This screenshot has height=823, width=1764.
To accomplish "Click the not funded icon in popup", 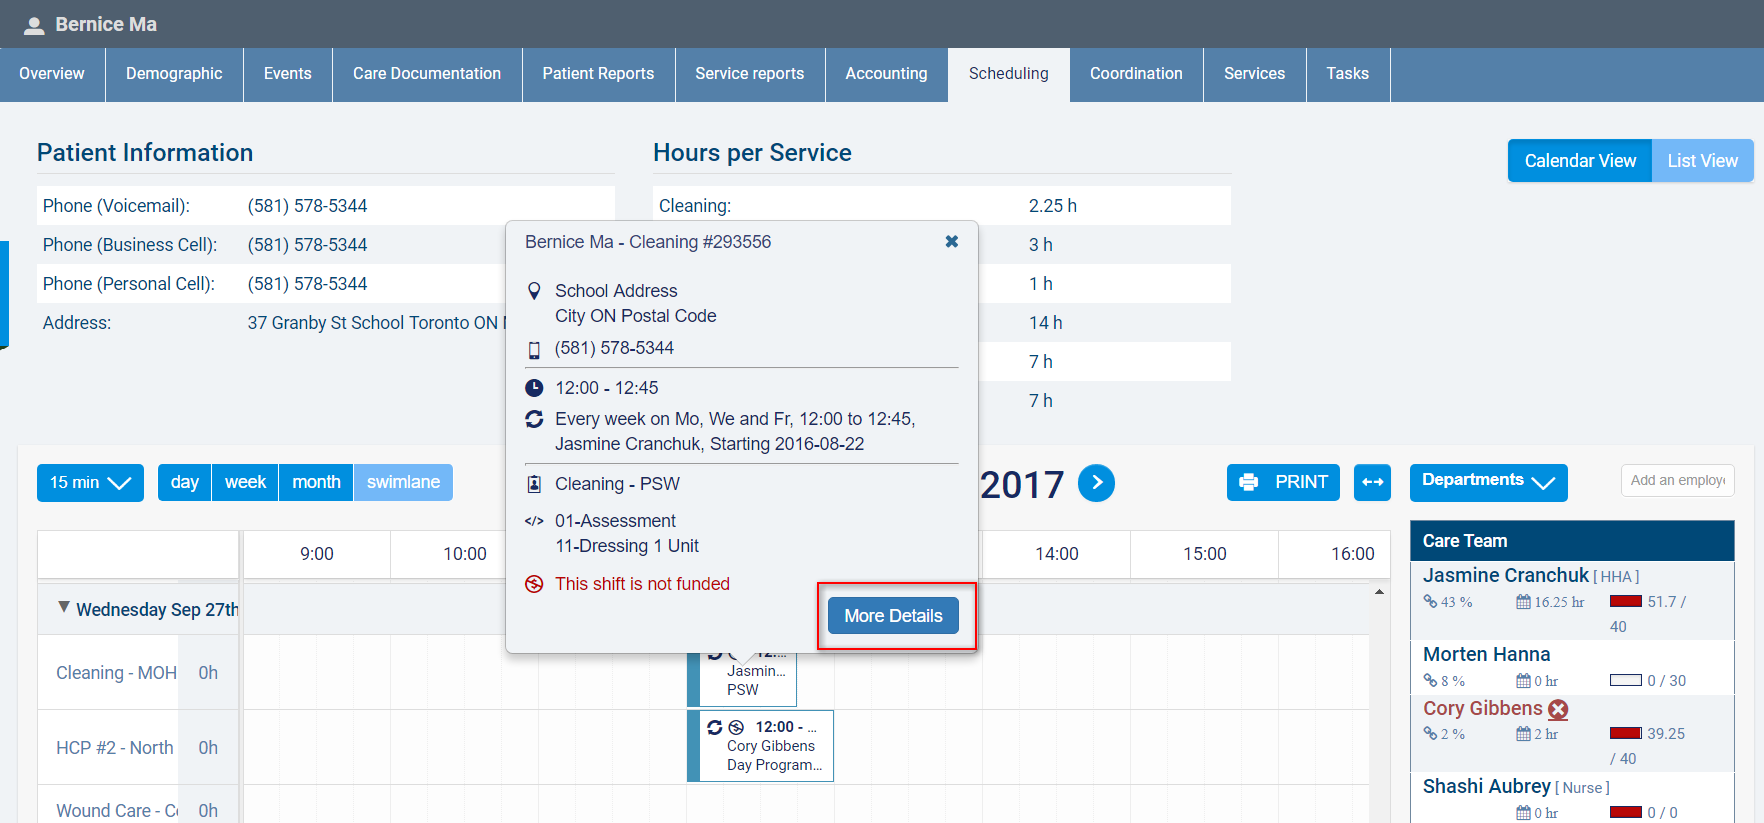I will click(x=535, y=584).
